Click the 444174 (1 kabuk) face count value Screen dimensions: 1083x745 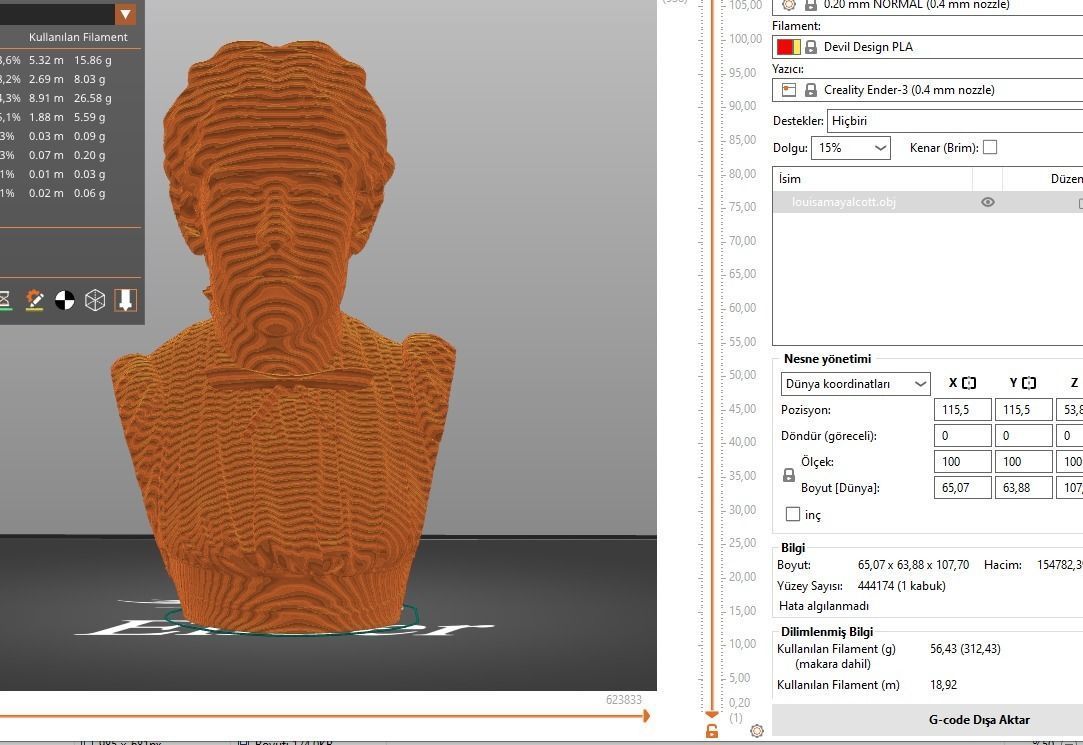(901, 586)
